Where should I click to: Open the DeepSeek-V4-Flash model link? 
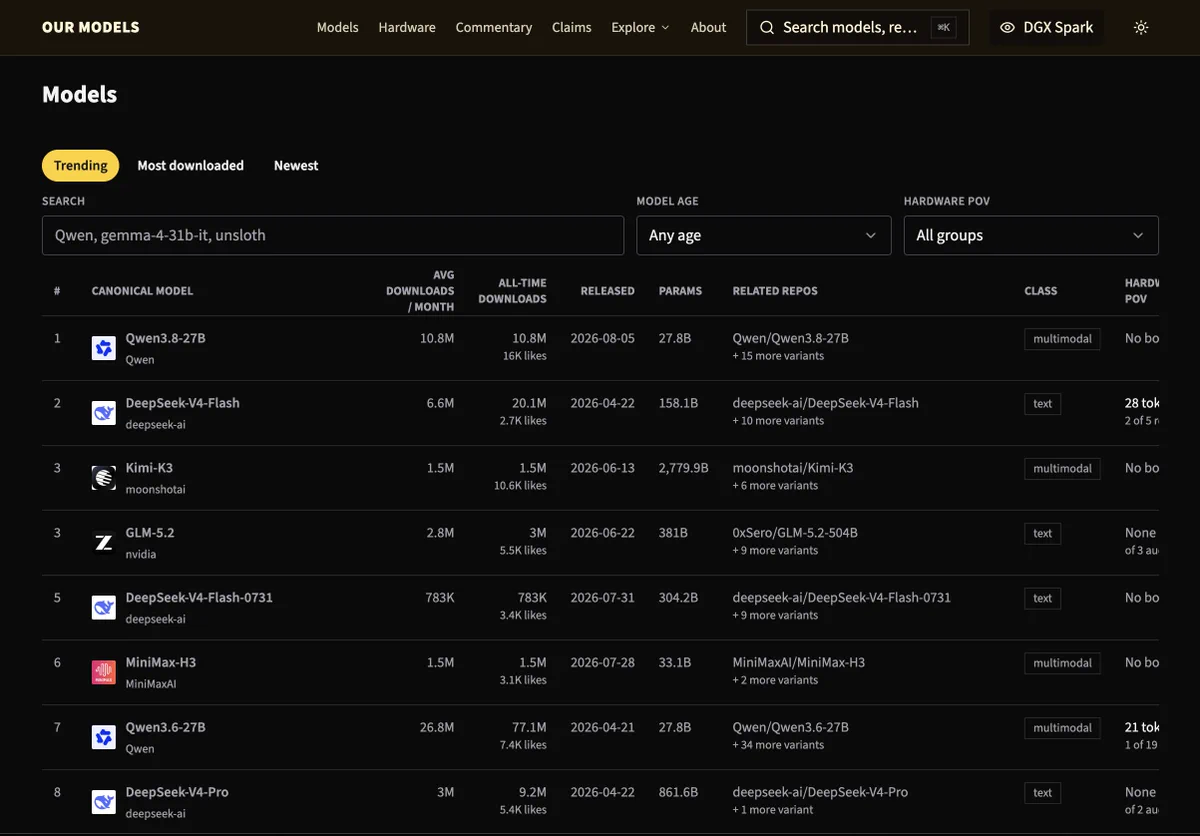click(183, 403)
